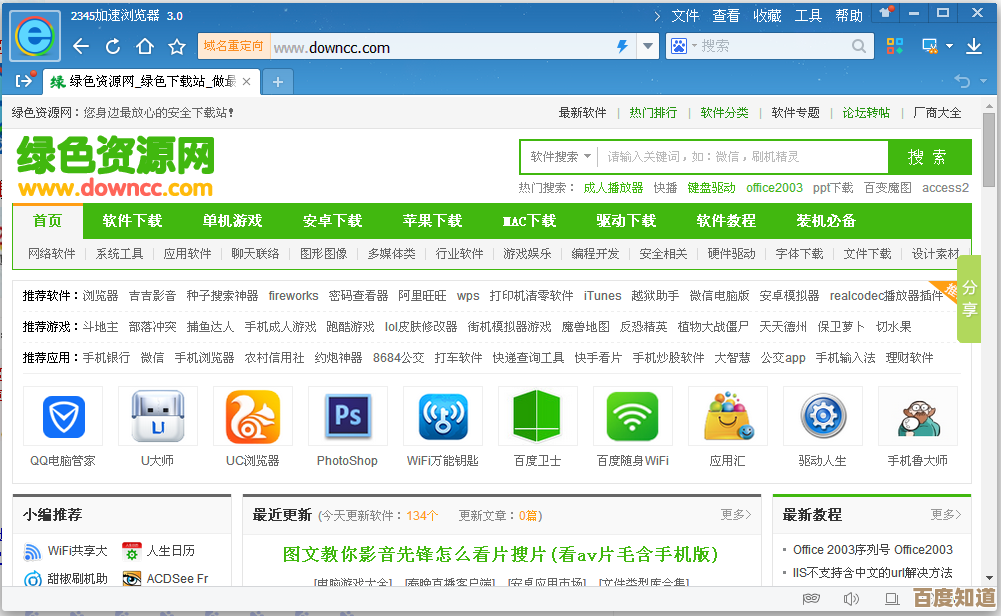Click the WiFi万能钥匙 app icon

(442, 417)
